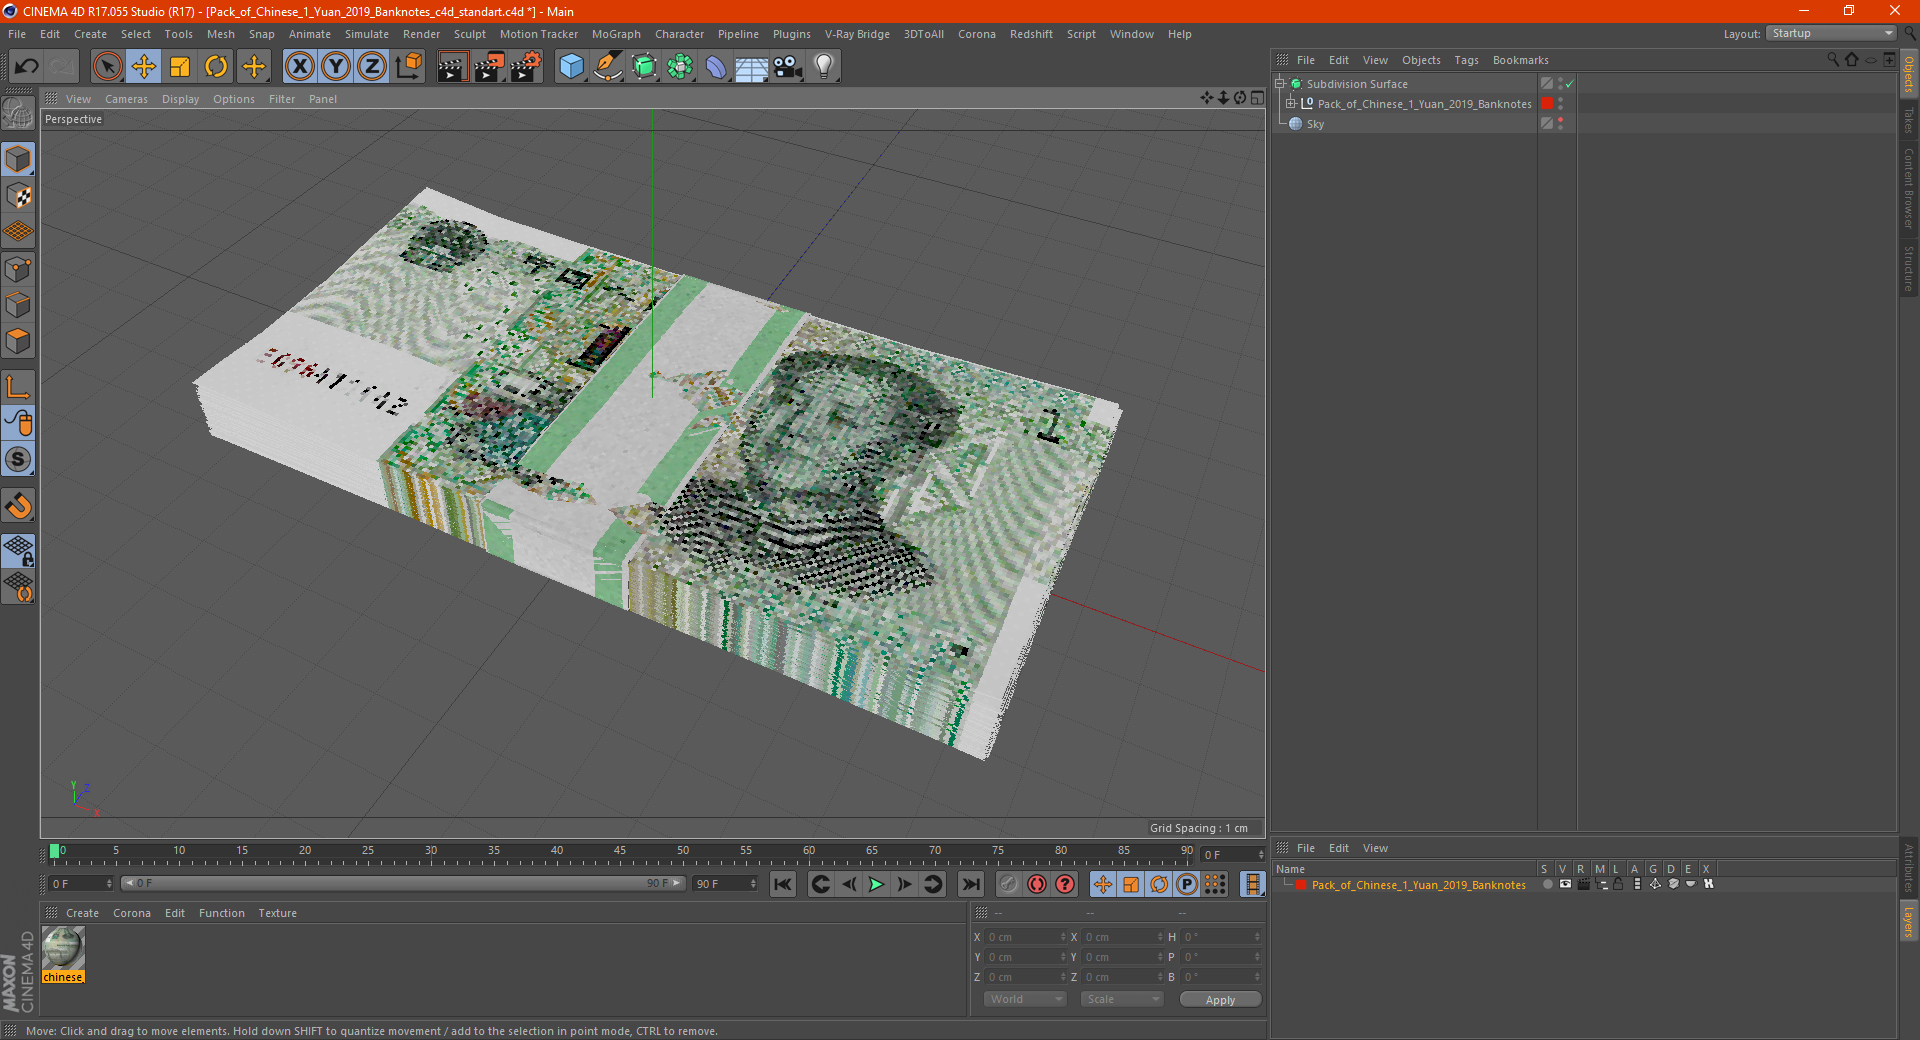Toggle X axis lock
1920x1040 pixels.
(x=299, y=67)
